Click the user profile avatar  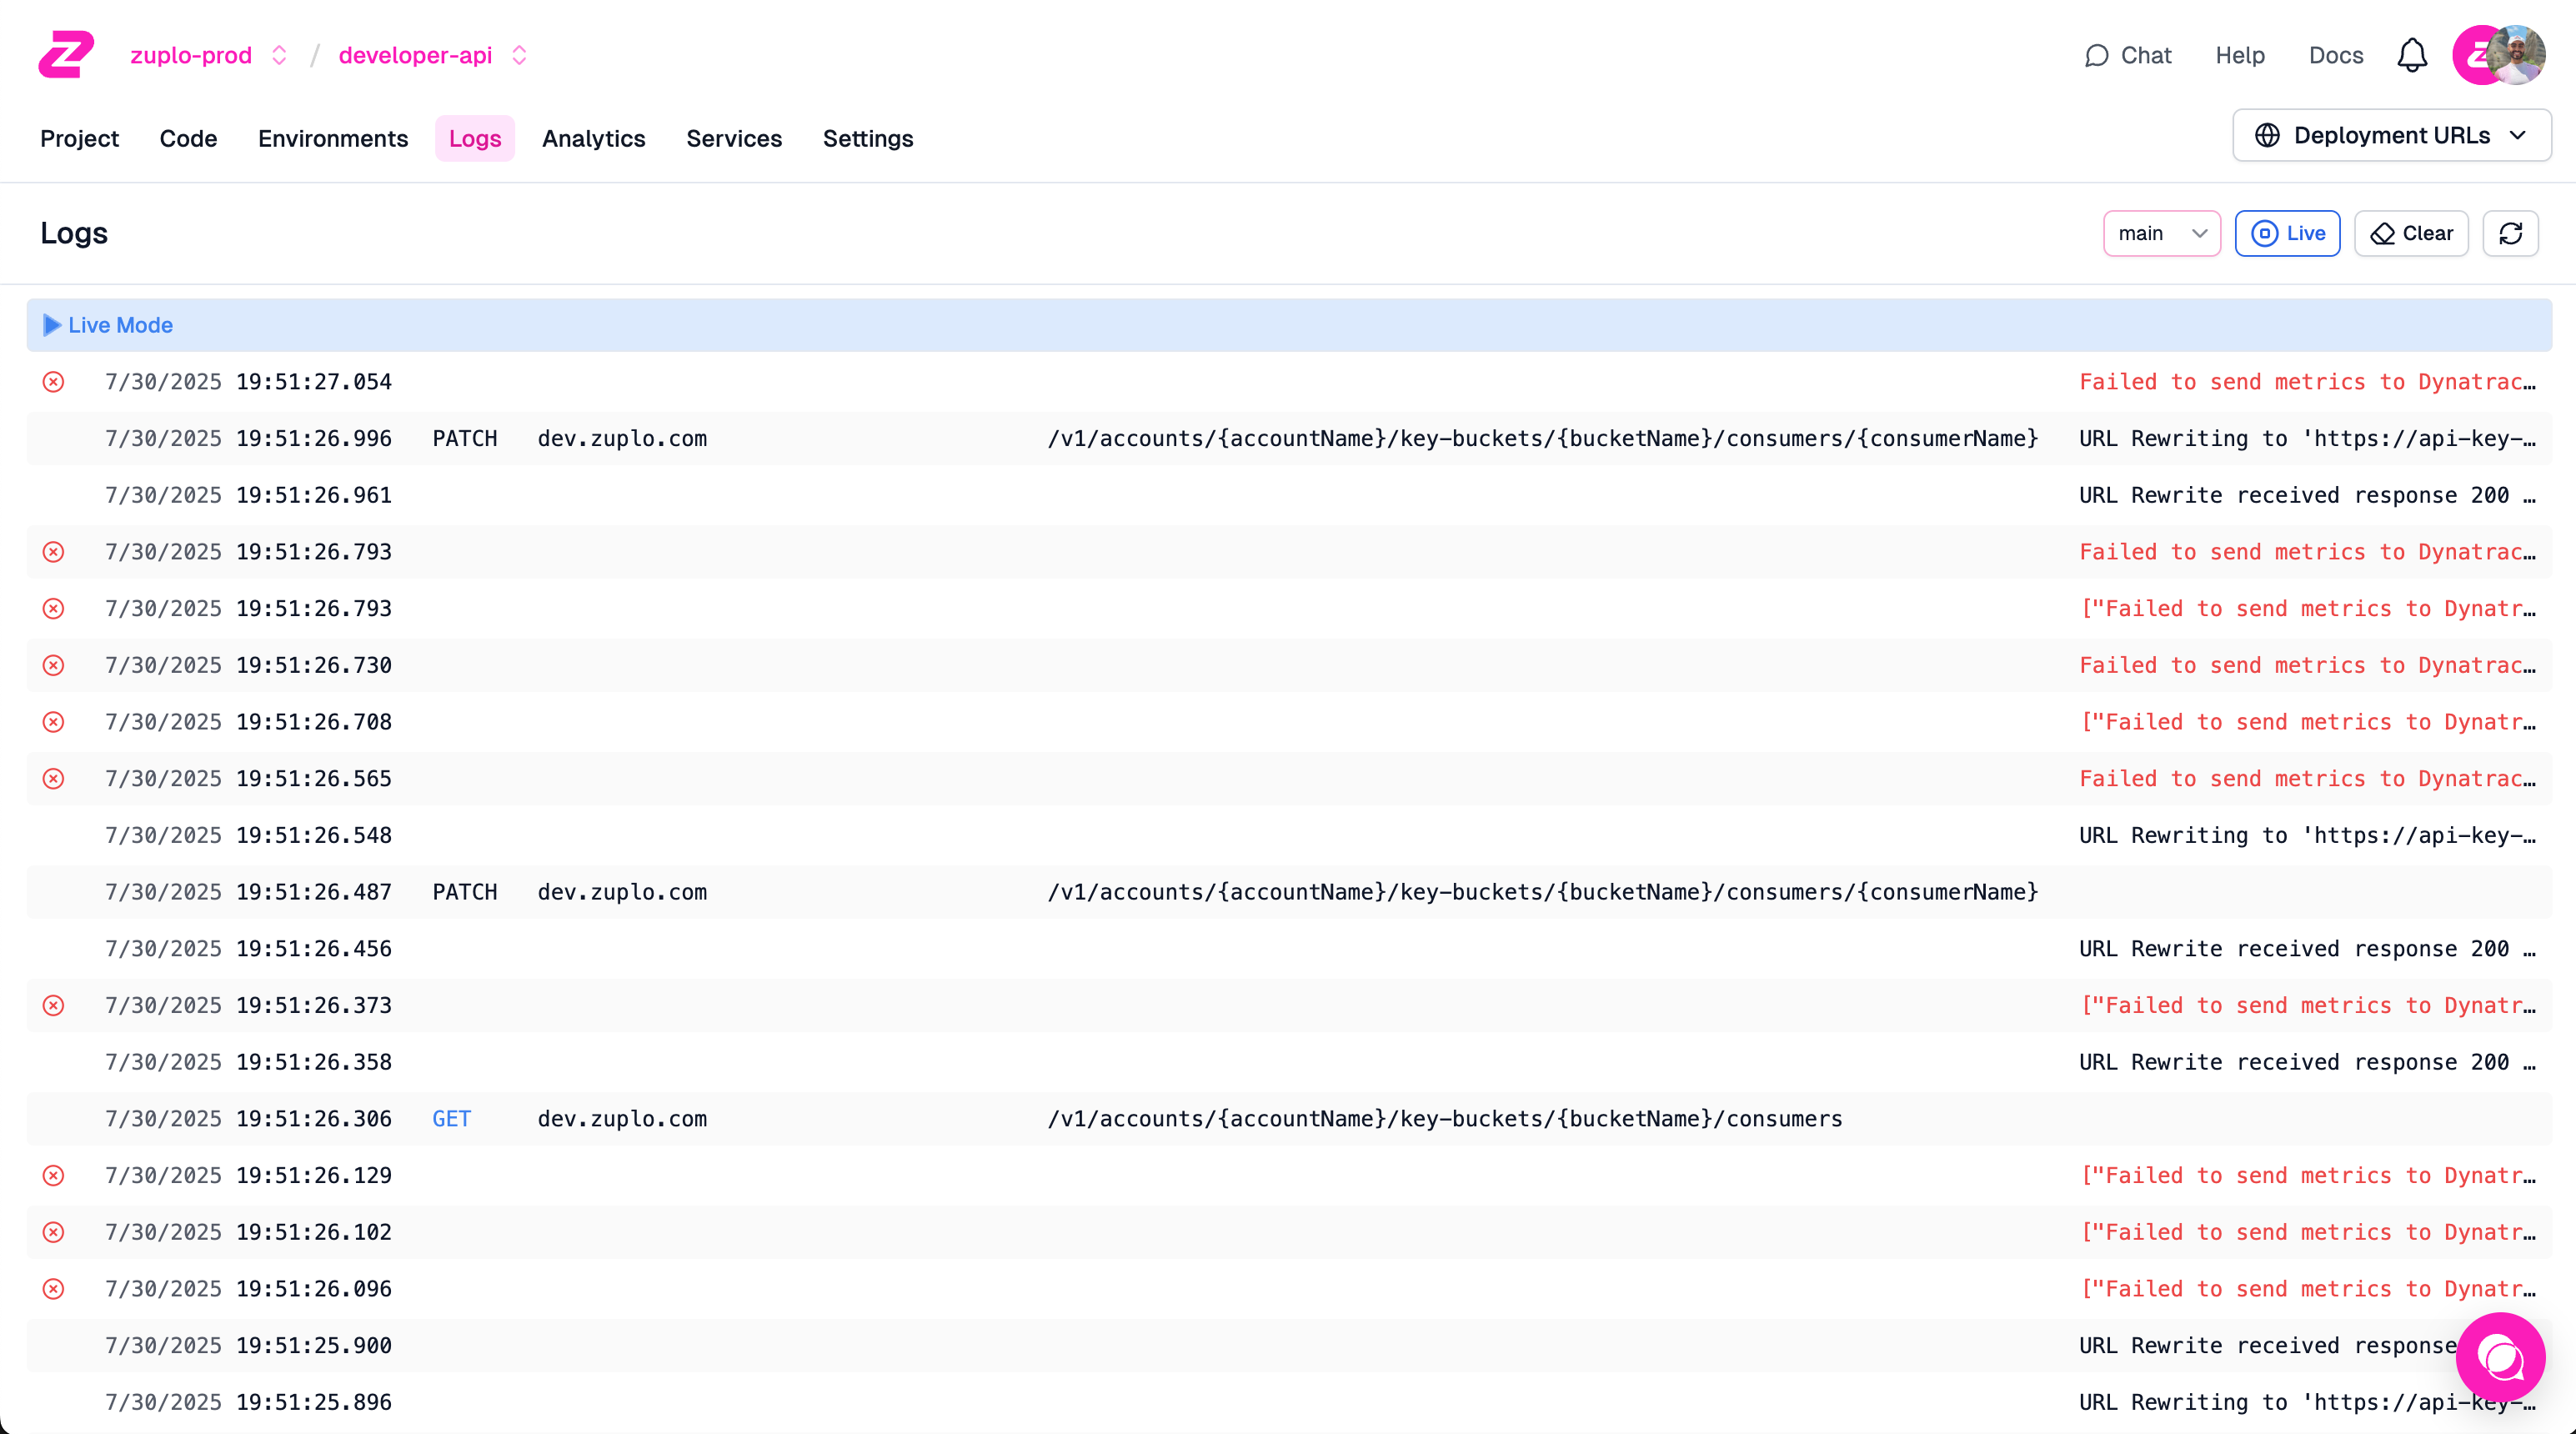click(2514, 55)
